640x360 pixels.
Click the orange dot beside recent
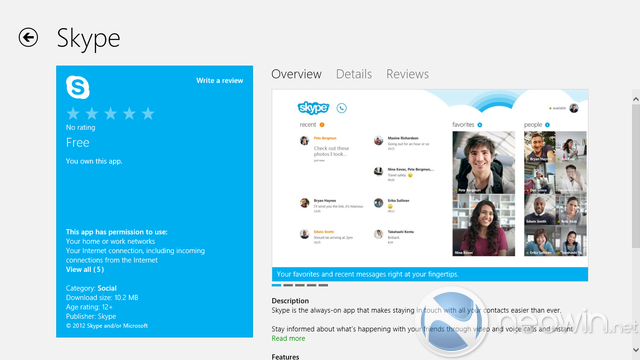click(x=322, y=125)
